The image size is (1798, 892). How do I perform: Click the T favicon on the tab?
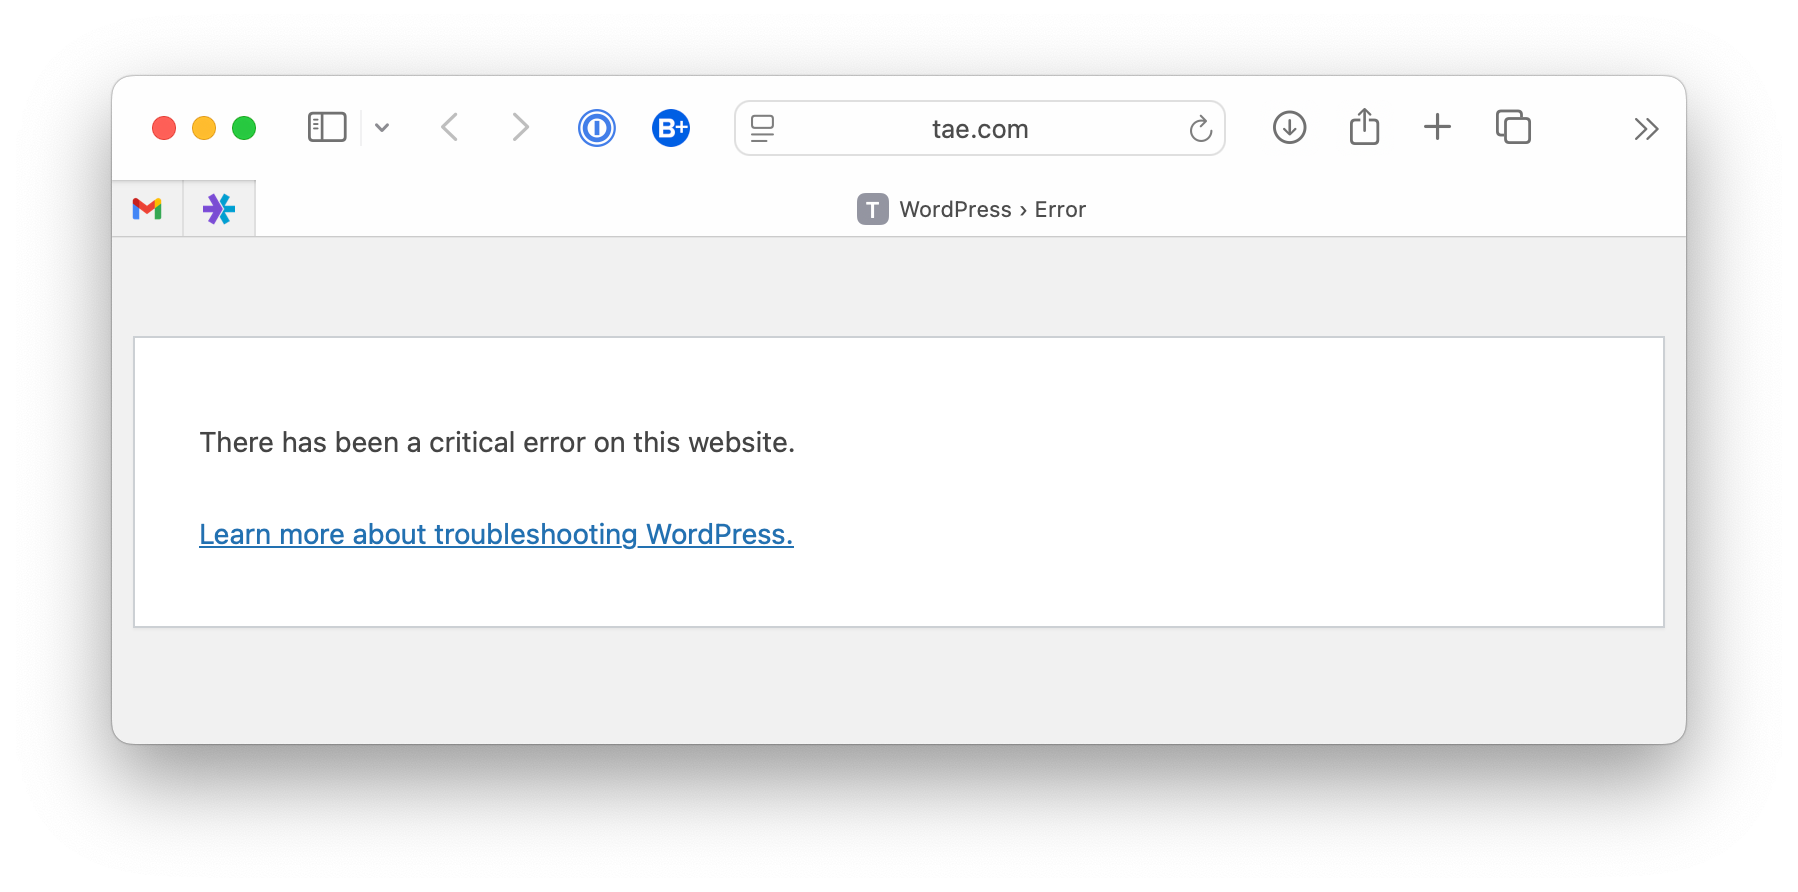871,209
